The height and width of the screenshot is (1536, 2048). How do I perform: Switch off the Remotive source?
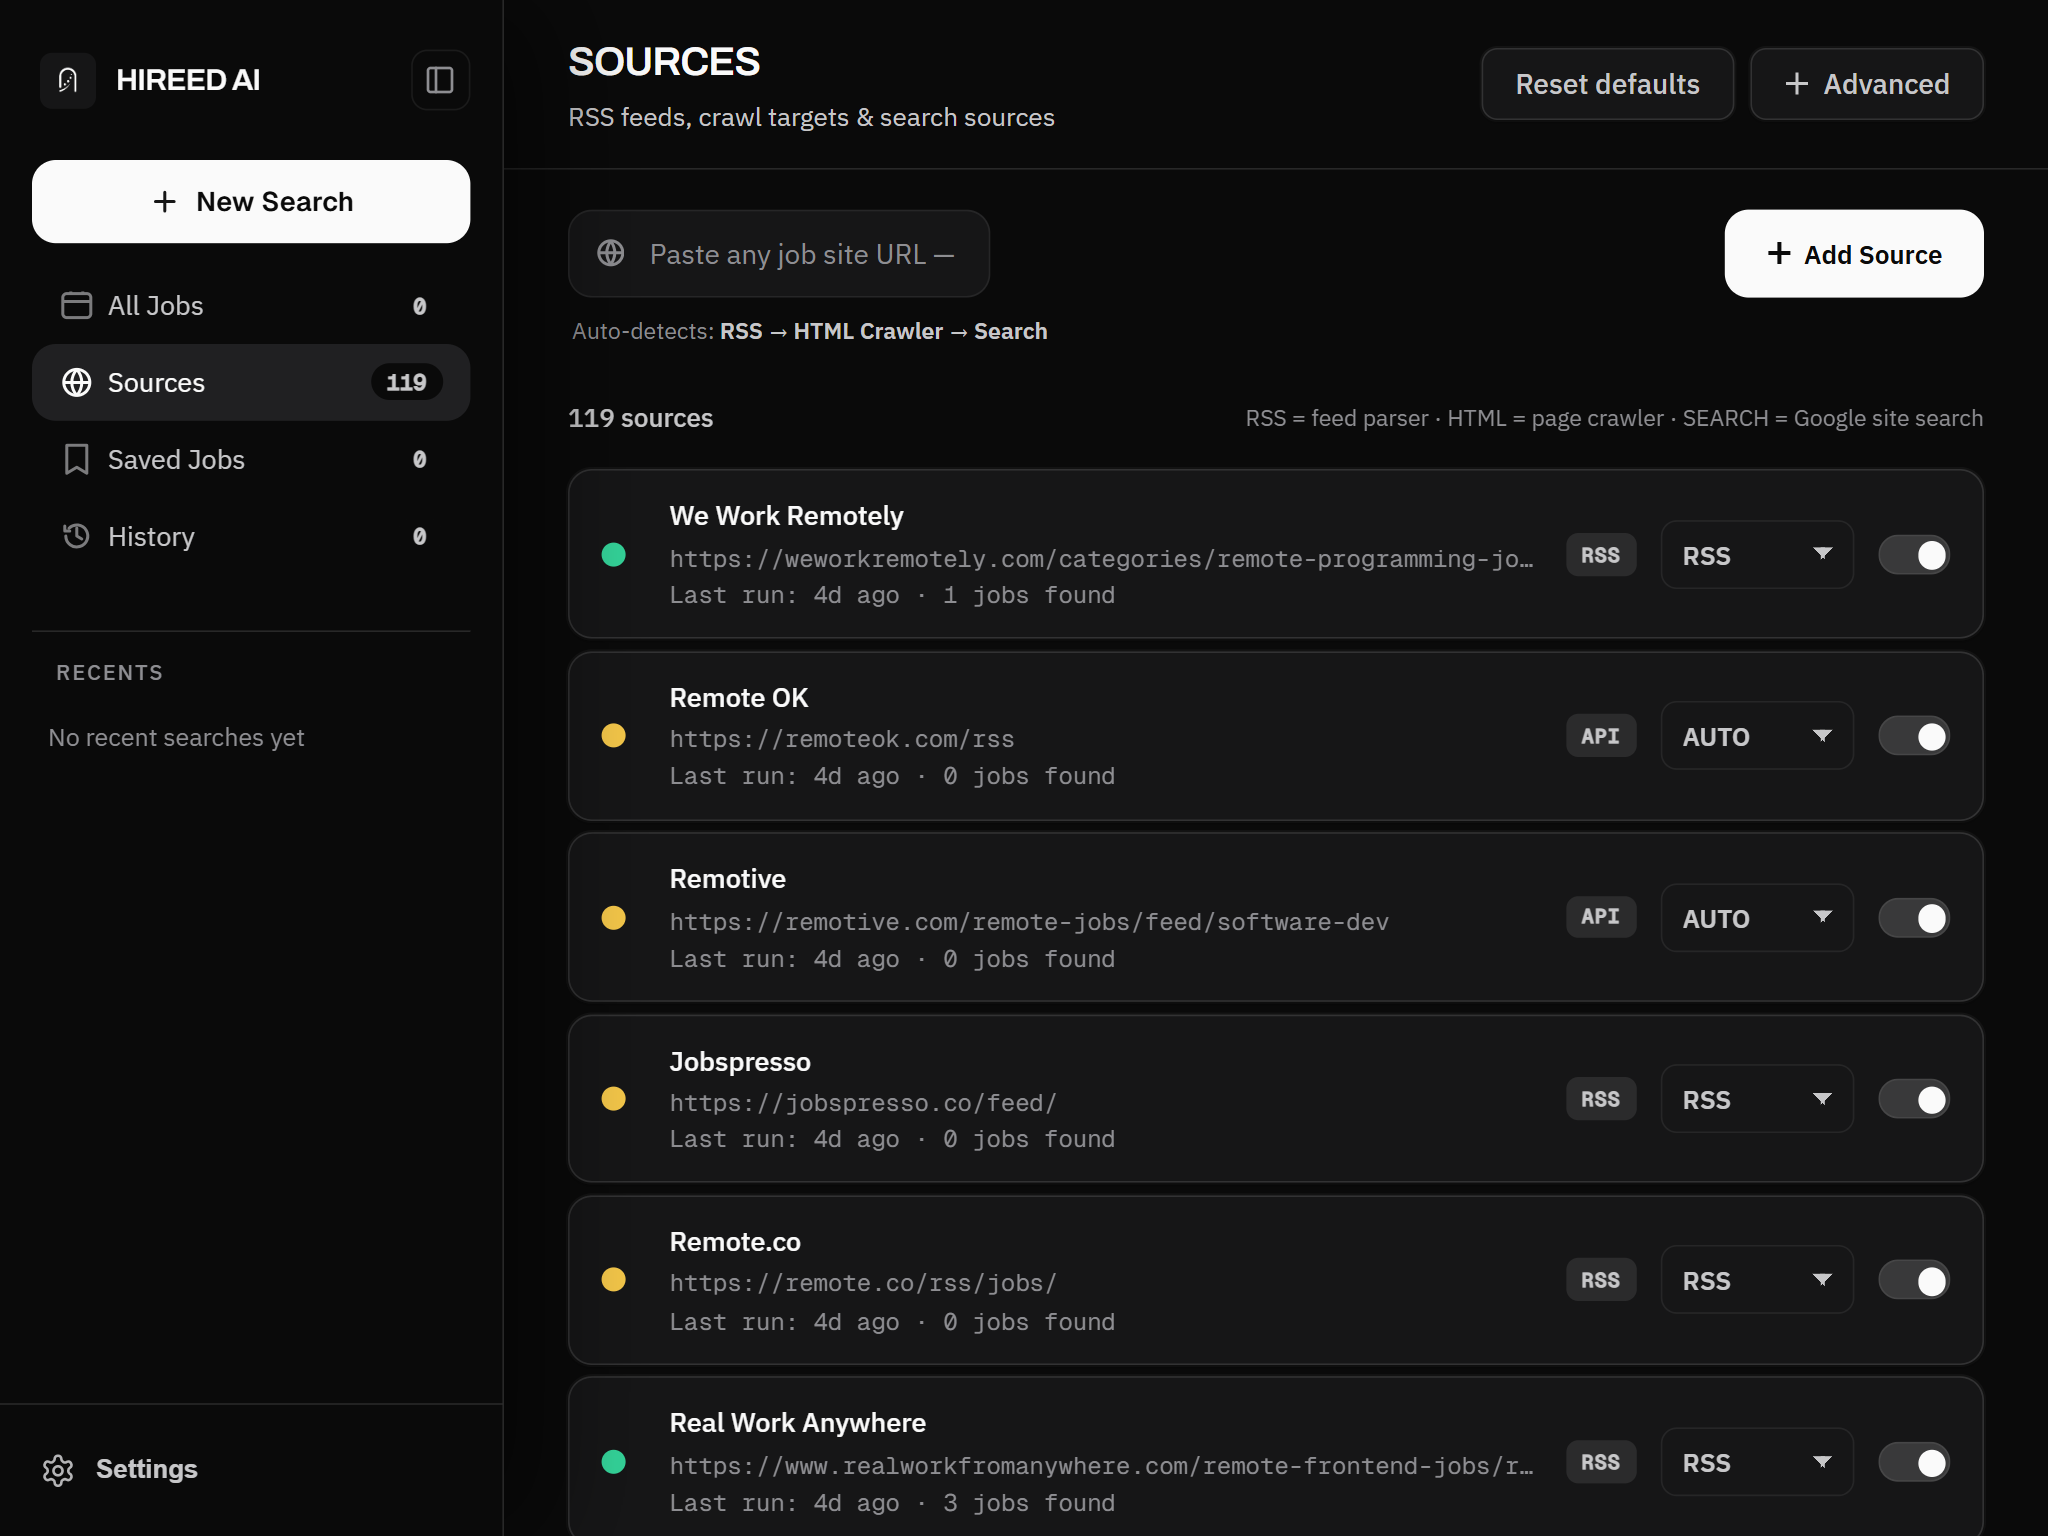(x=1914, y=918)
